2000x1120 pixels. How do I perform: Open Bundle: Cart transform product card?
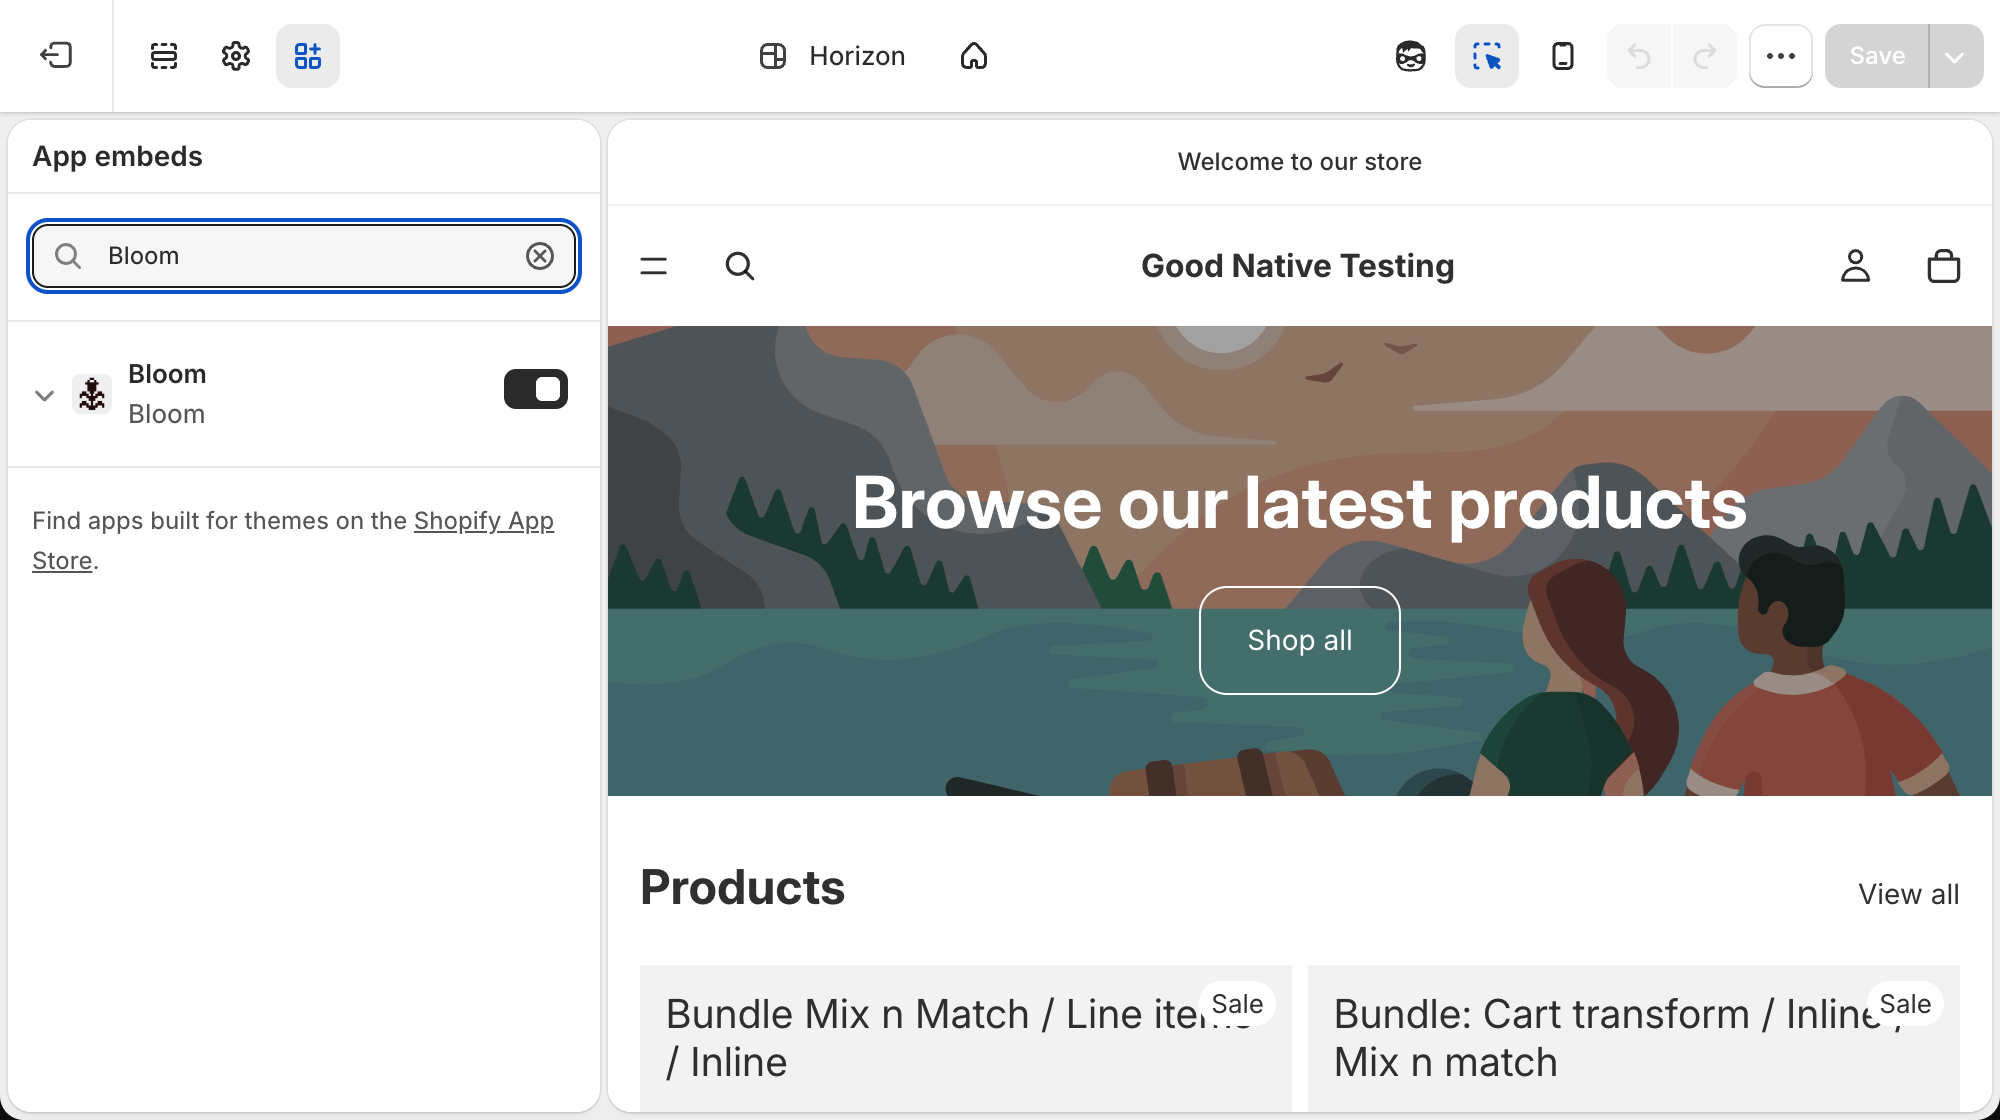1634,1038
